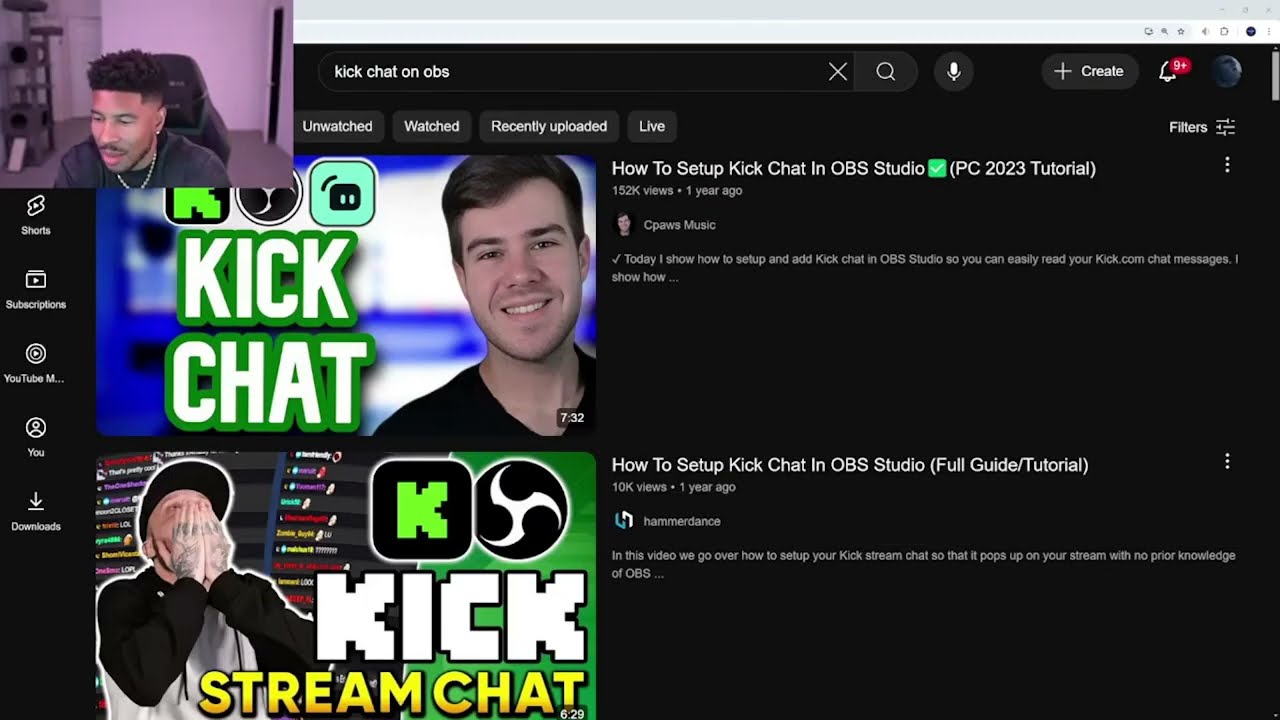This screenshot has height=720, width=1280.
Task: Go to Cpaws Music channel name
Action: tap(680, 225)
